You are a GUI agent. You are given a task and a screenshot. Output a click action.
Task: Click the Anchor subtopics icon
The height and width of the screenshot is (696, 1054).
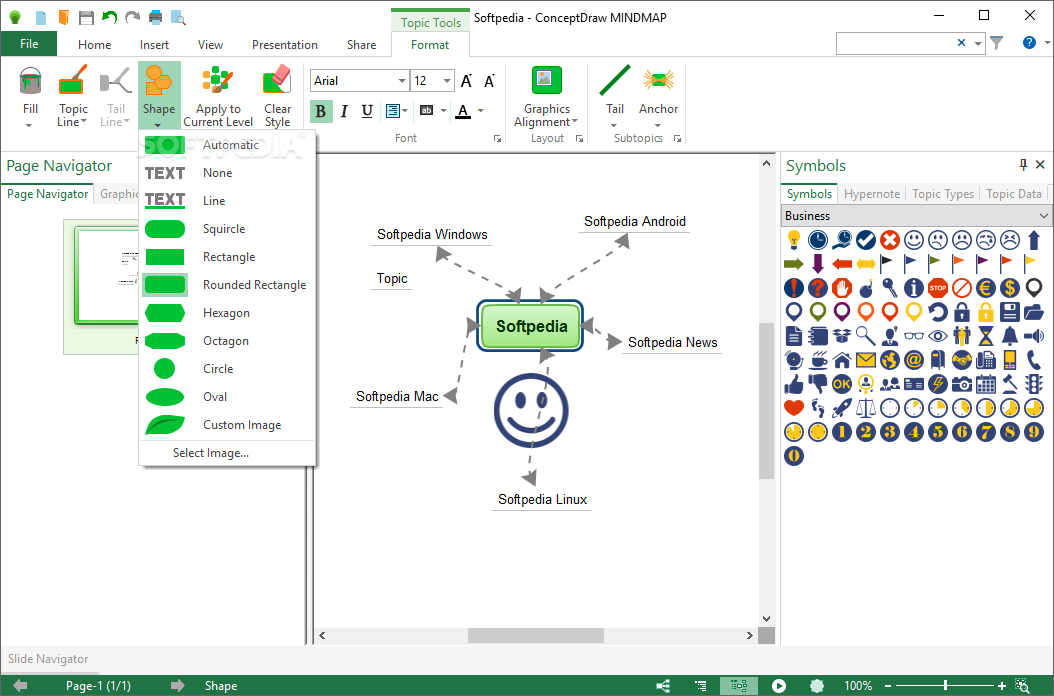tap(658, 80)
